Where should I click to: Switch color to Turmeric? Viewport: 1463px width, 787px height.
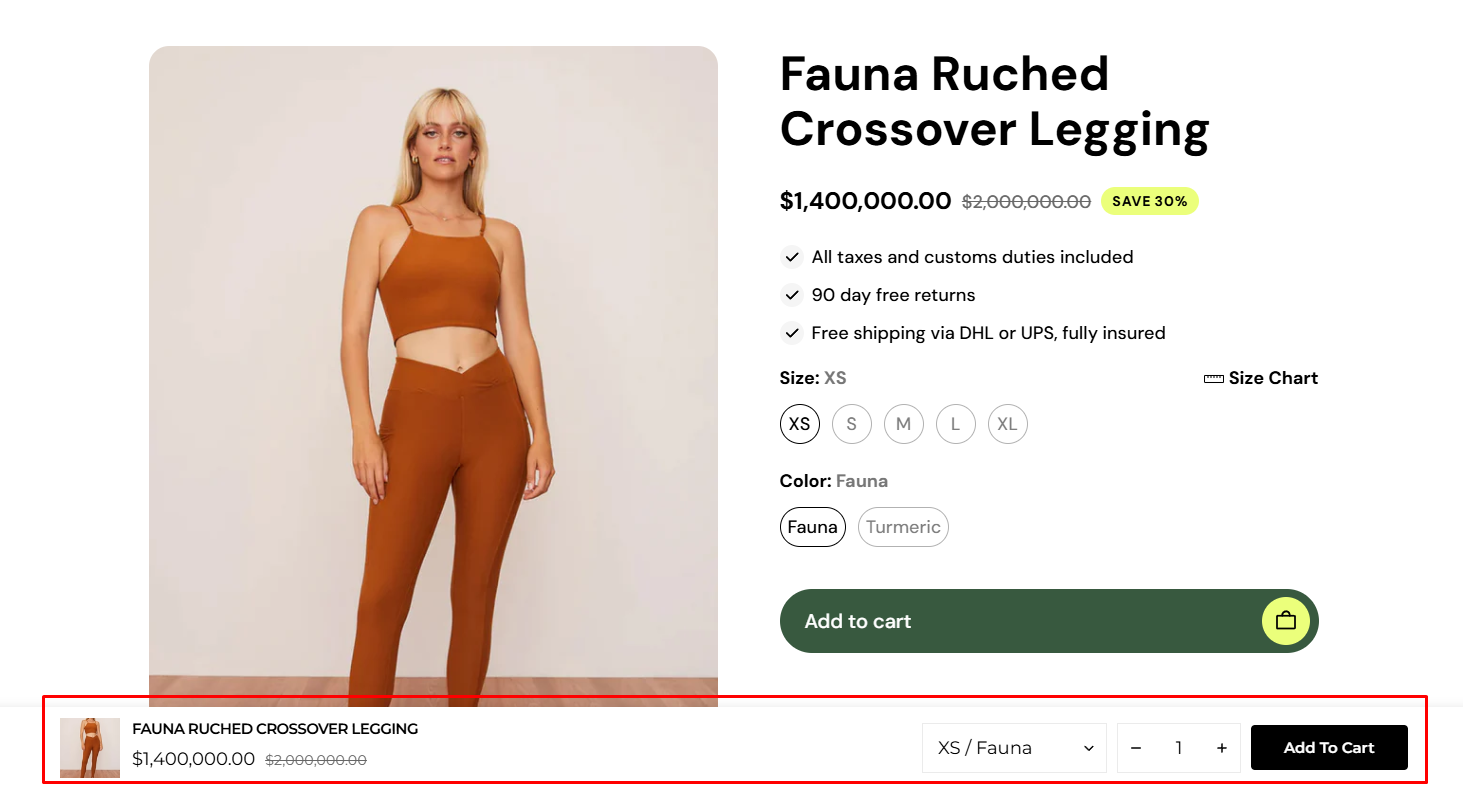(903, 527)
